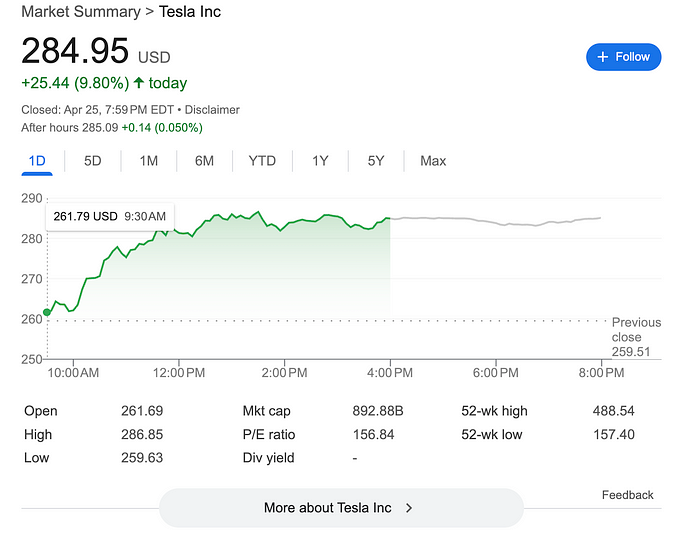This screenshot has width=700, height=540.
Task: Click the Closed: Apr 25 timestamp text
Action: click(97, 110)
